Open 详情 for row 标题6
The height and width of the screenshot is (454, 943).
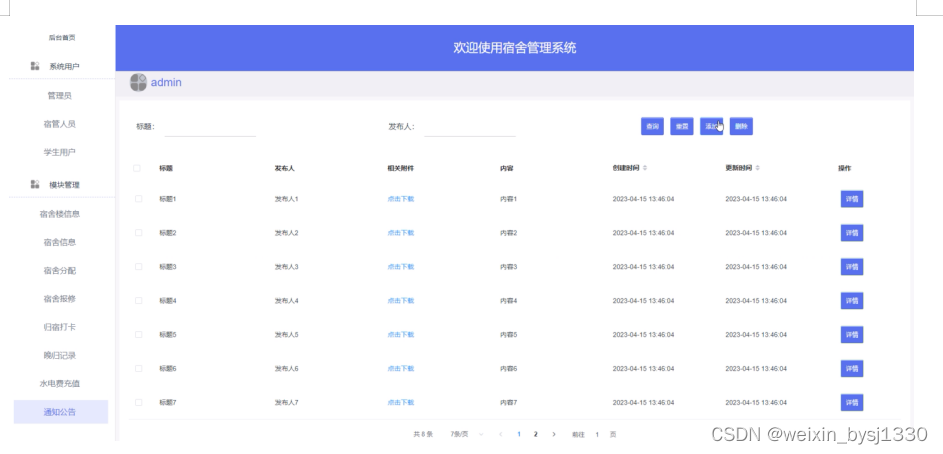coord(852,369)
